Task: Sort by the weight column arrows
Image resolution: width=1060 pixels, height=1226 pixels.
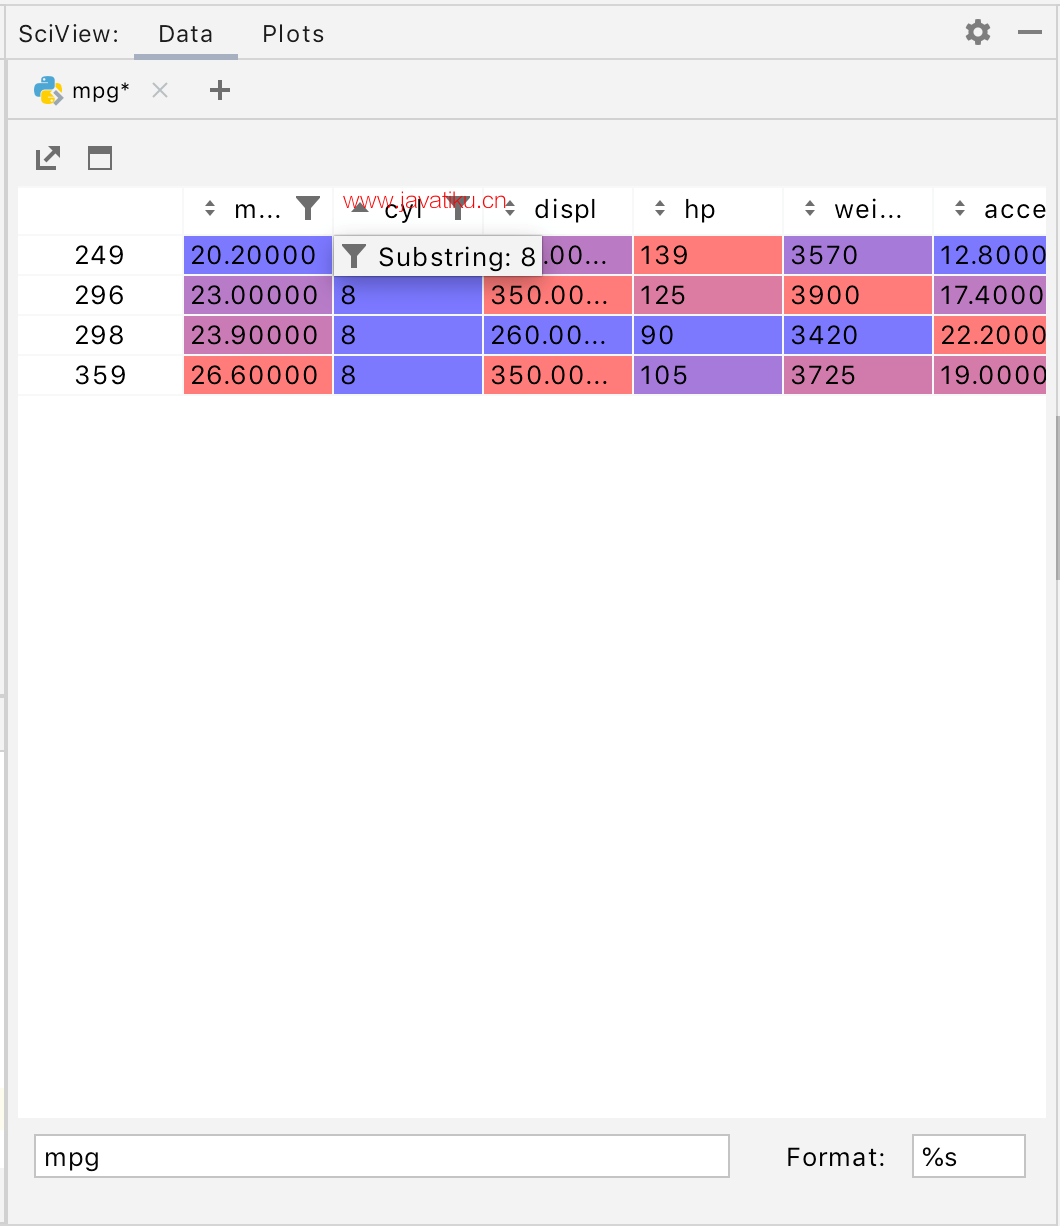Action: pos(810,209)
